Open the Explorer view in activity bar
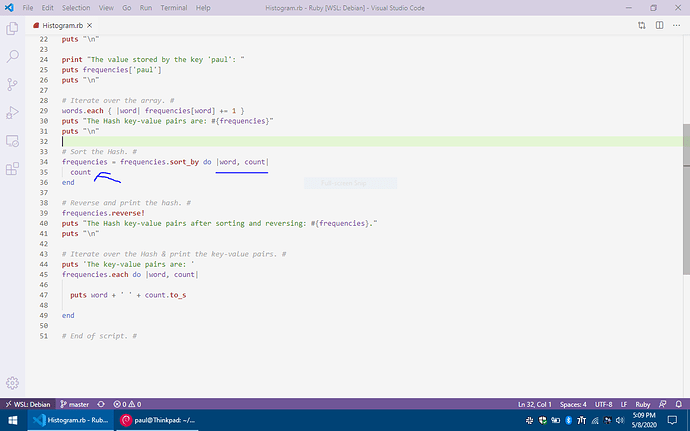Screen dimensions: 690x431 pos(12,29)
